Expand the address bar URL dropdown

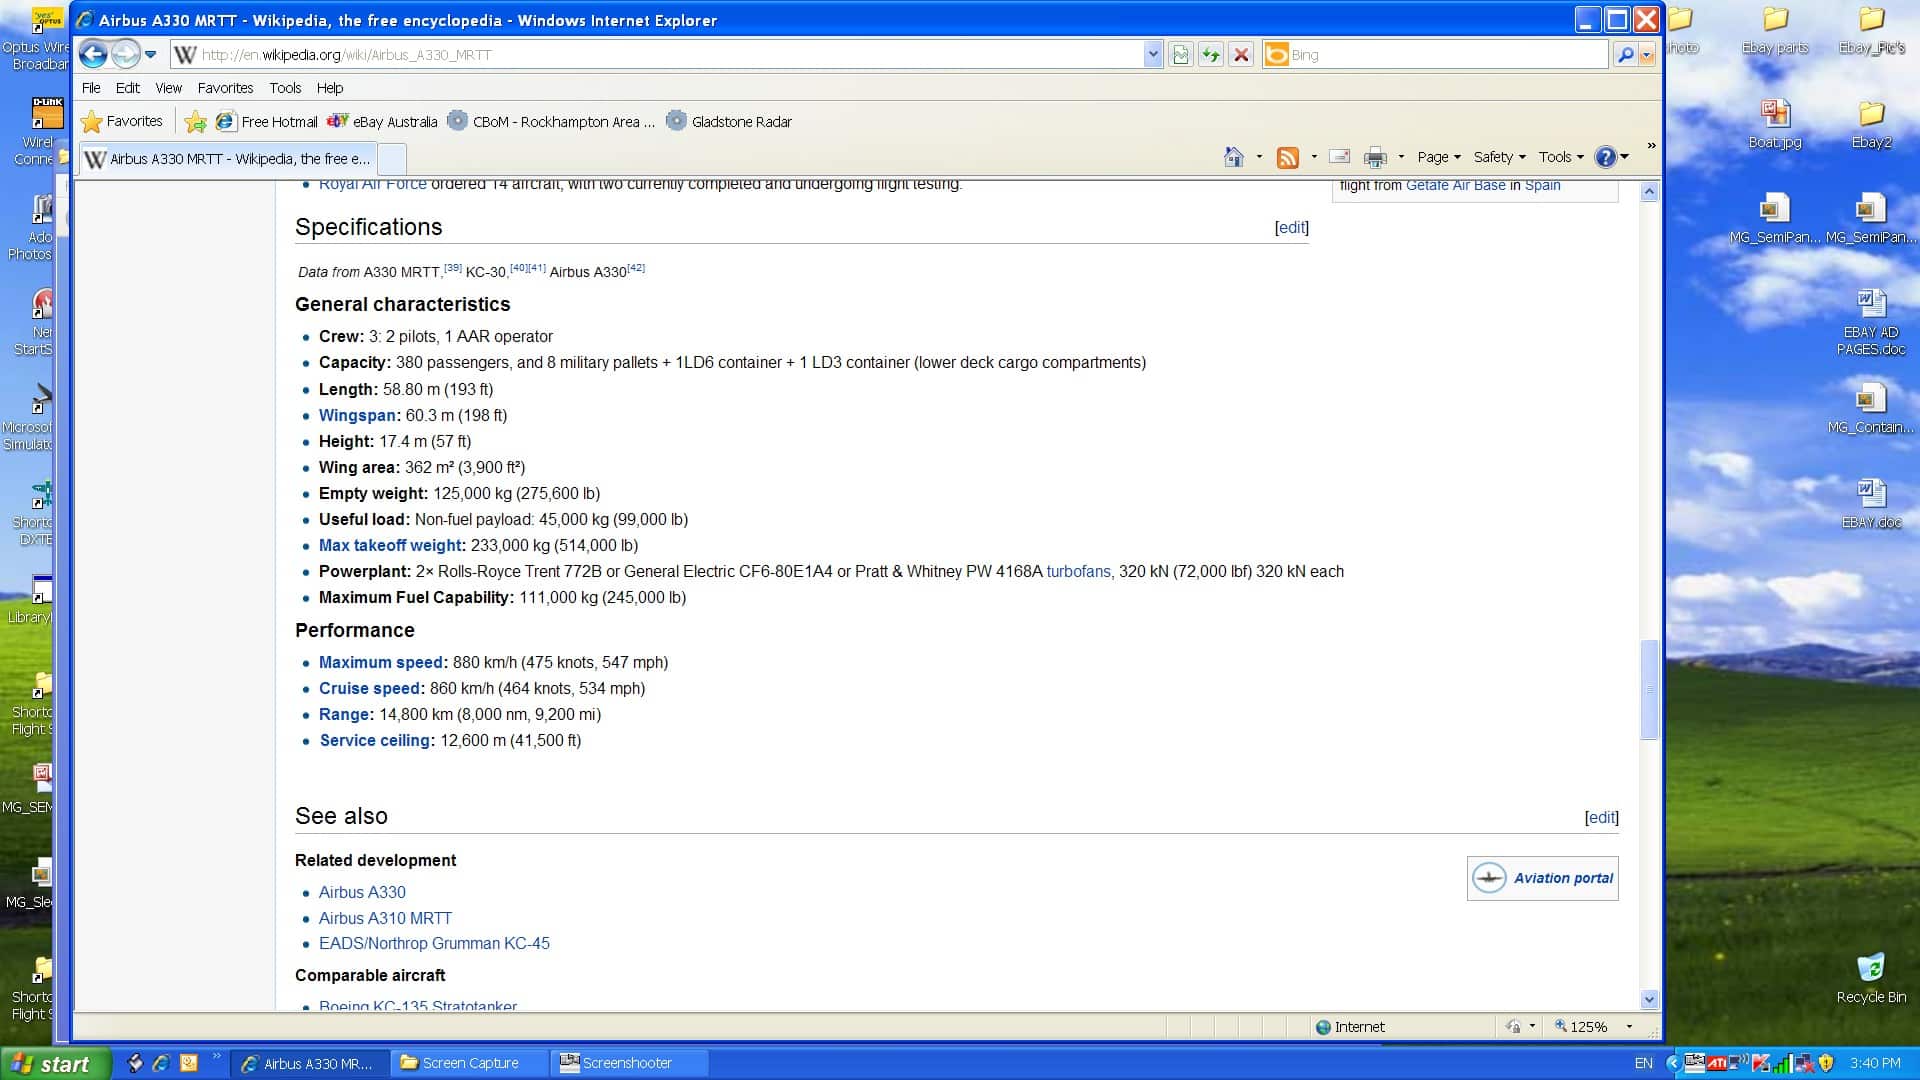pos(1153,55)
